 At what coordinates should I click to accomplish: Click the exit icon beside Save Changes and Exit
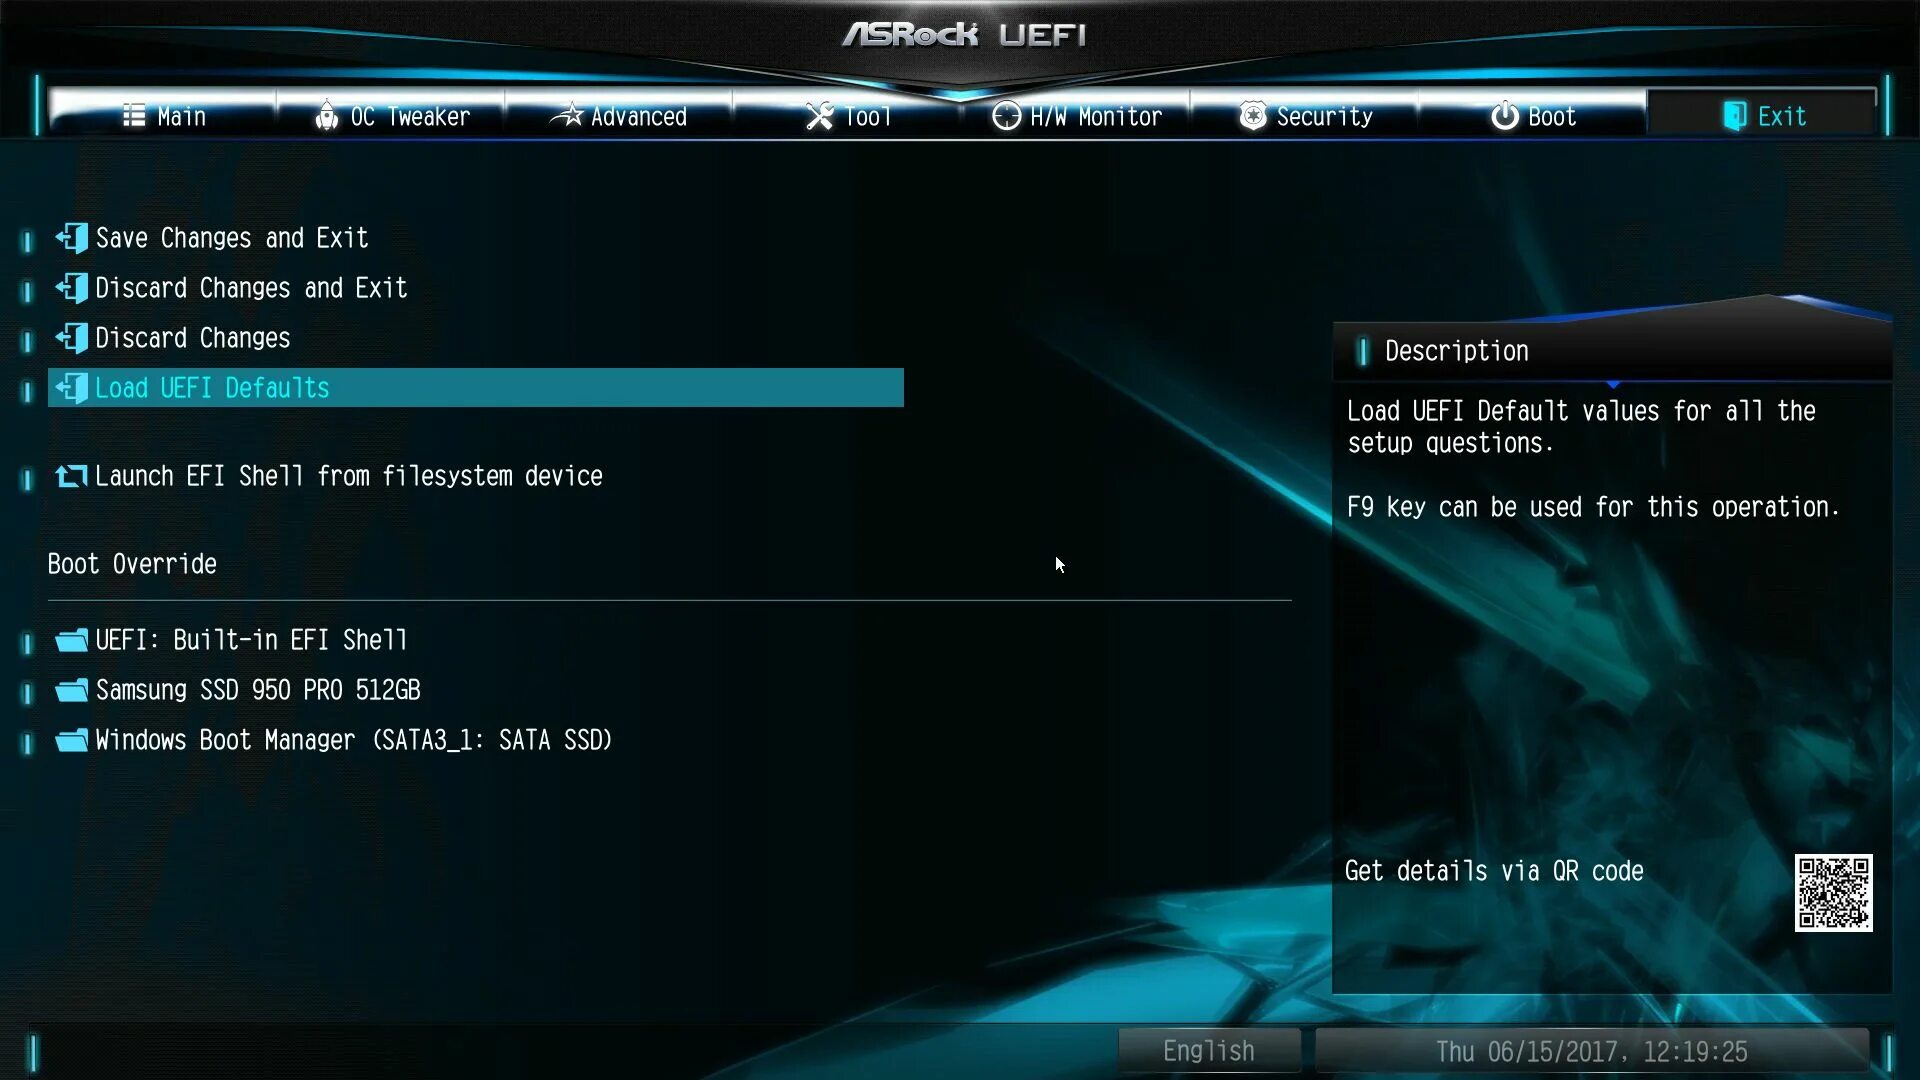tap(72, 238)
